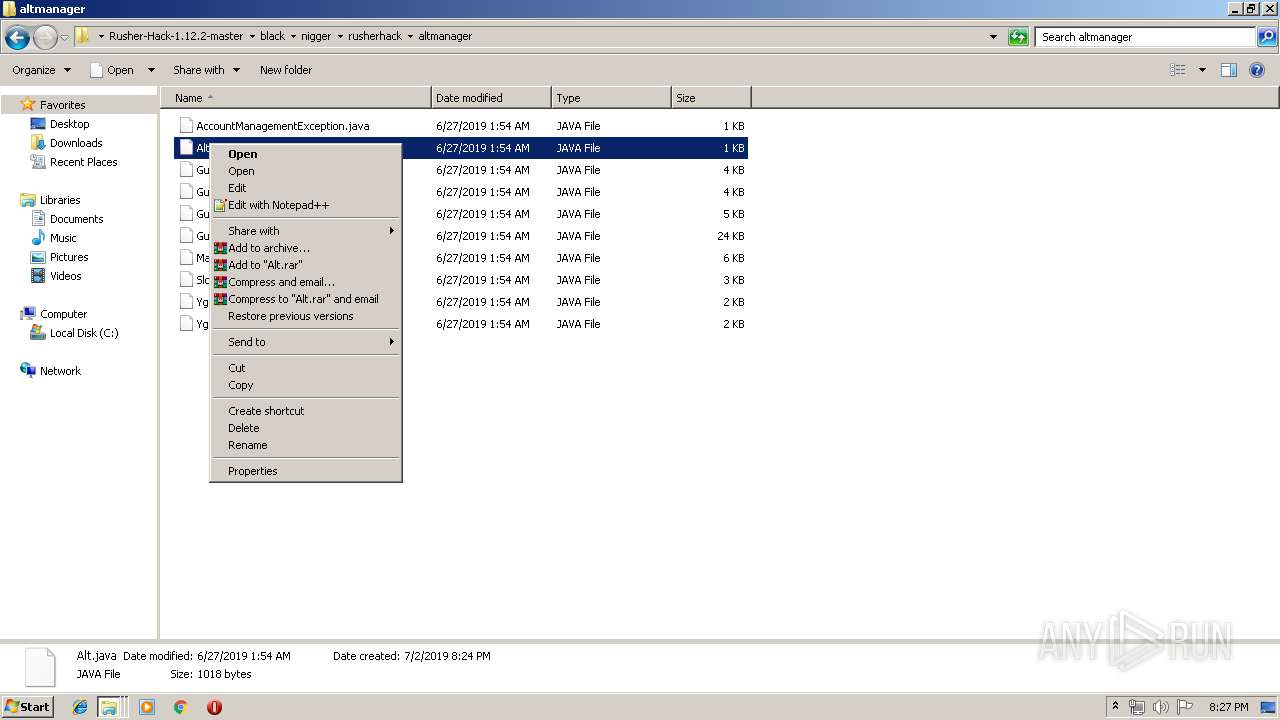
Task: Open Properties from the context menu
Action: 252,471
